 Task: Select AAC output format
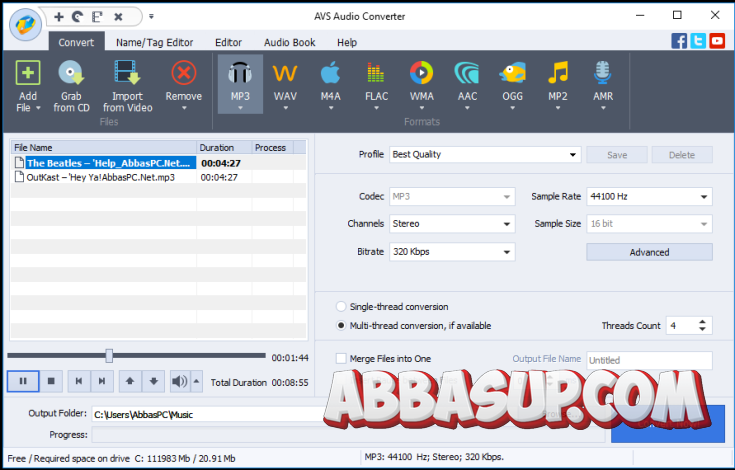[x=467, y=84]
